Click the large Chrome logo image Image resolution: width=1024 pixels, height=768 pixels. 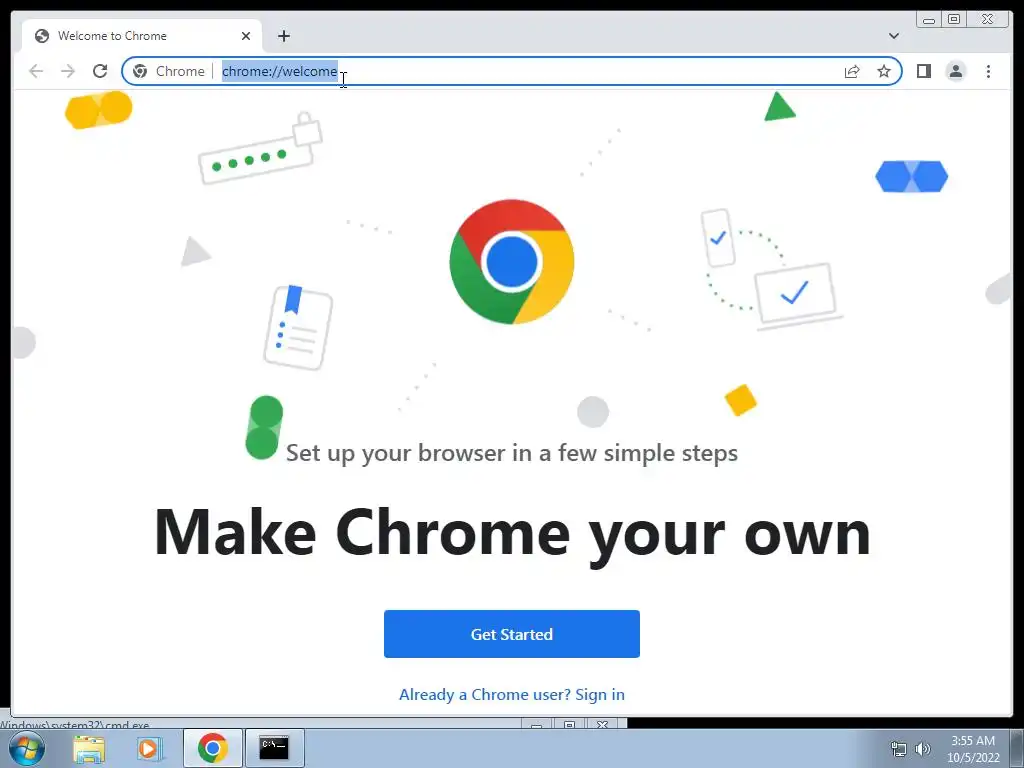coord(511,261)
